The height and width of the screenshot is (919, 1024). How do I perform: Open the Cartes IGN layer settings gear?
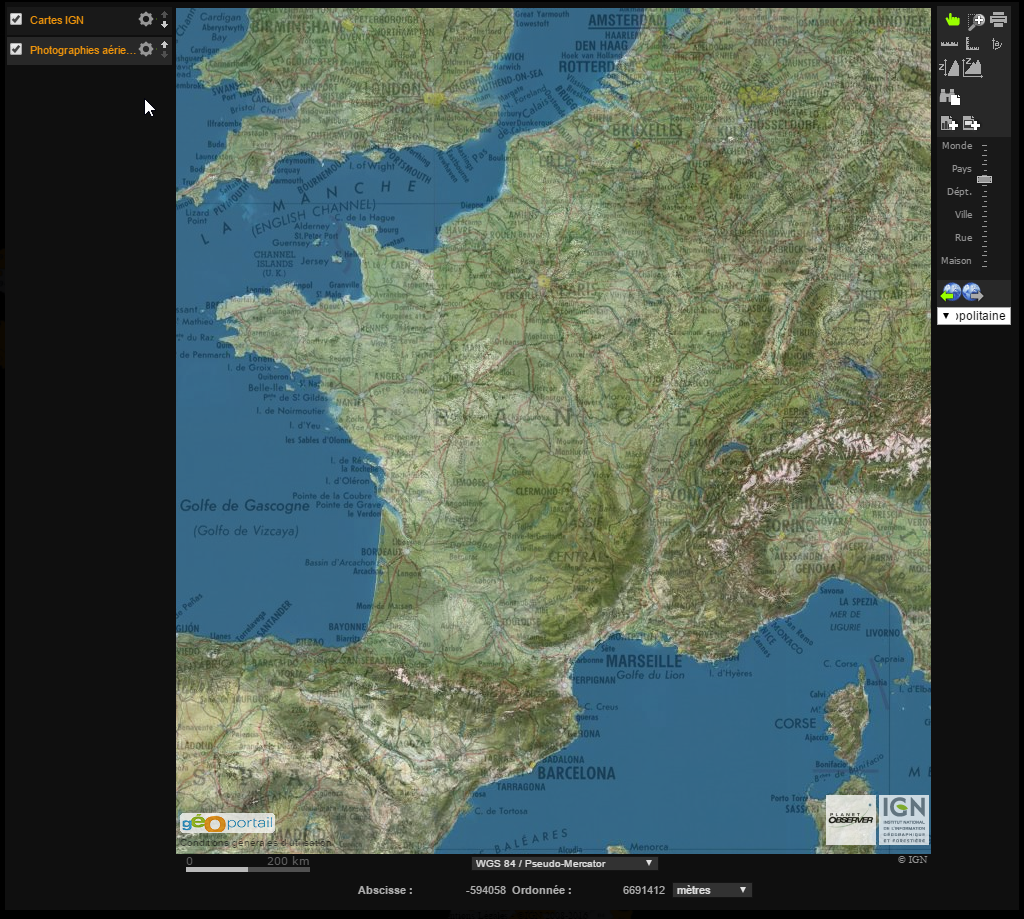click(x=145, y=18)
